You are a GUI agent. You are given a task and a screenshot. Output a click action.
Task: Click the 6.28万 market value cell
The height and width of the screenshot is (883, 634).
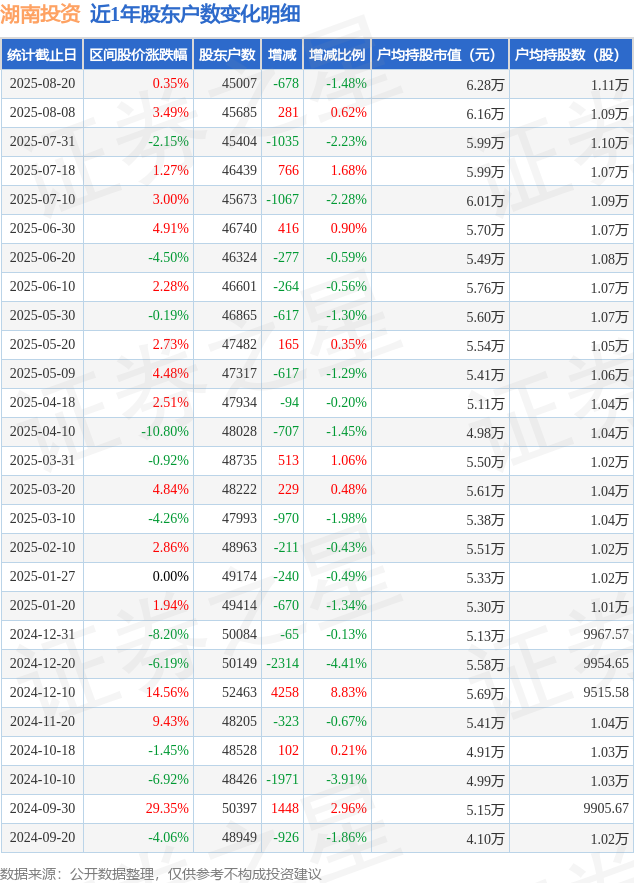pos(485,84)
